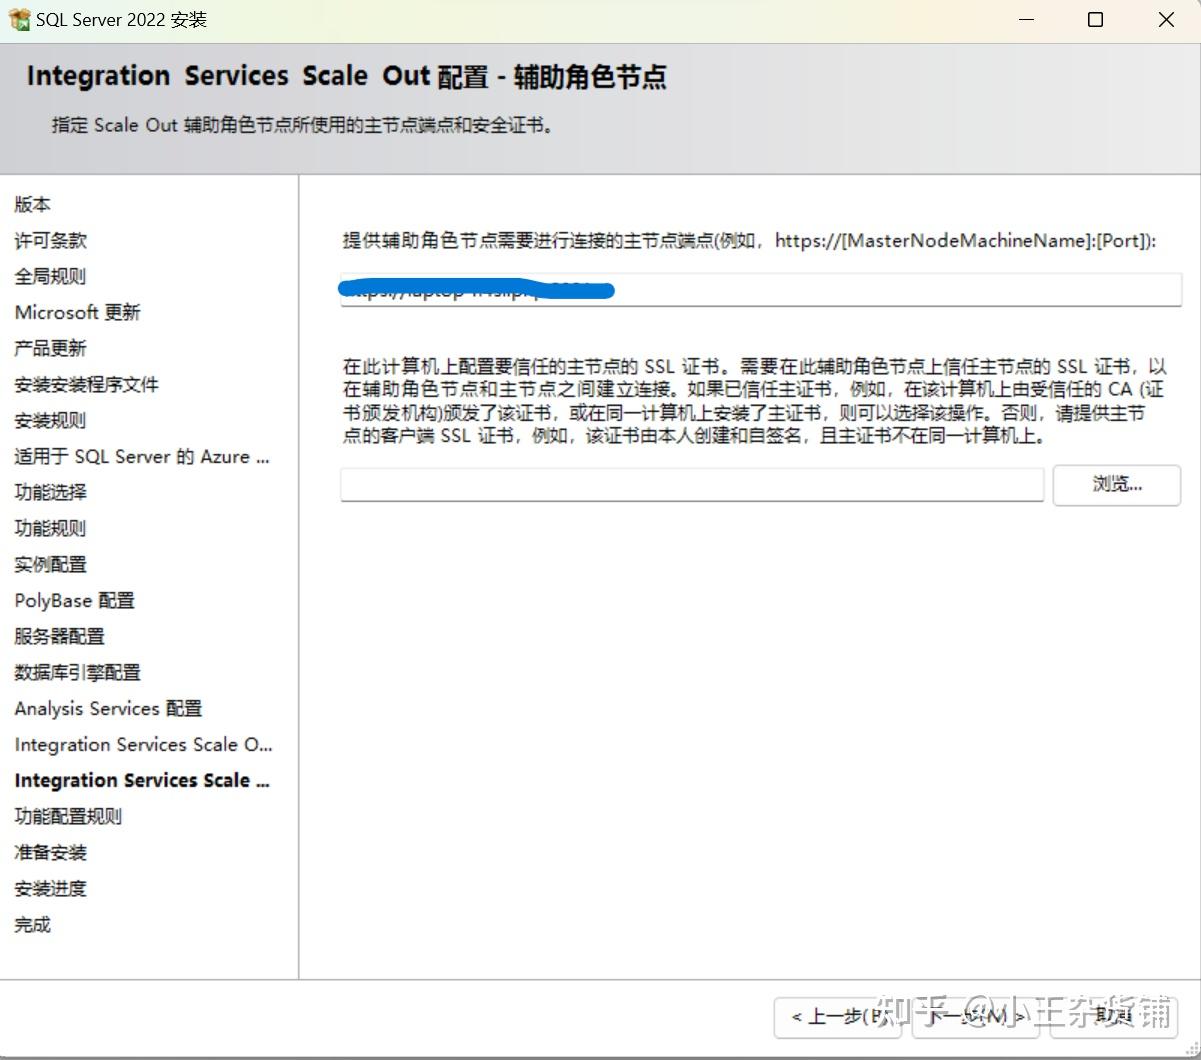The height and width of the screenshot is (1060, 1201).
Task: Select the PolyBase 配置 step
Action: tap(74, 600)
